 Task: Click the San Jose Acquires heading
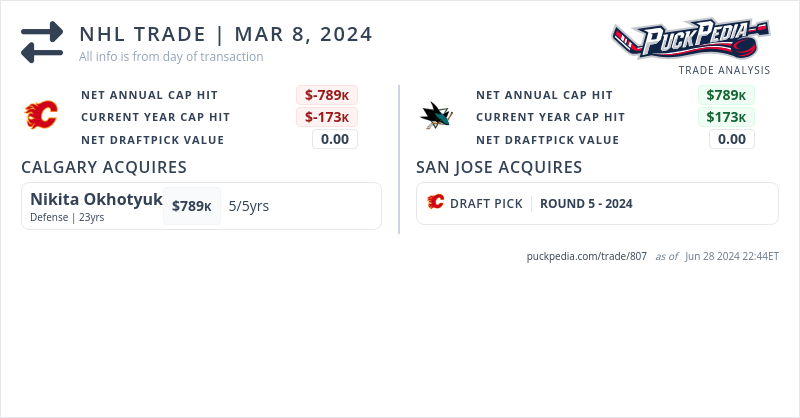pos(499,167)
